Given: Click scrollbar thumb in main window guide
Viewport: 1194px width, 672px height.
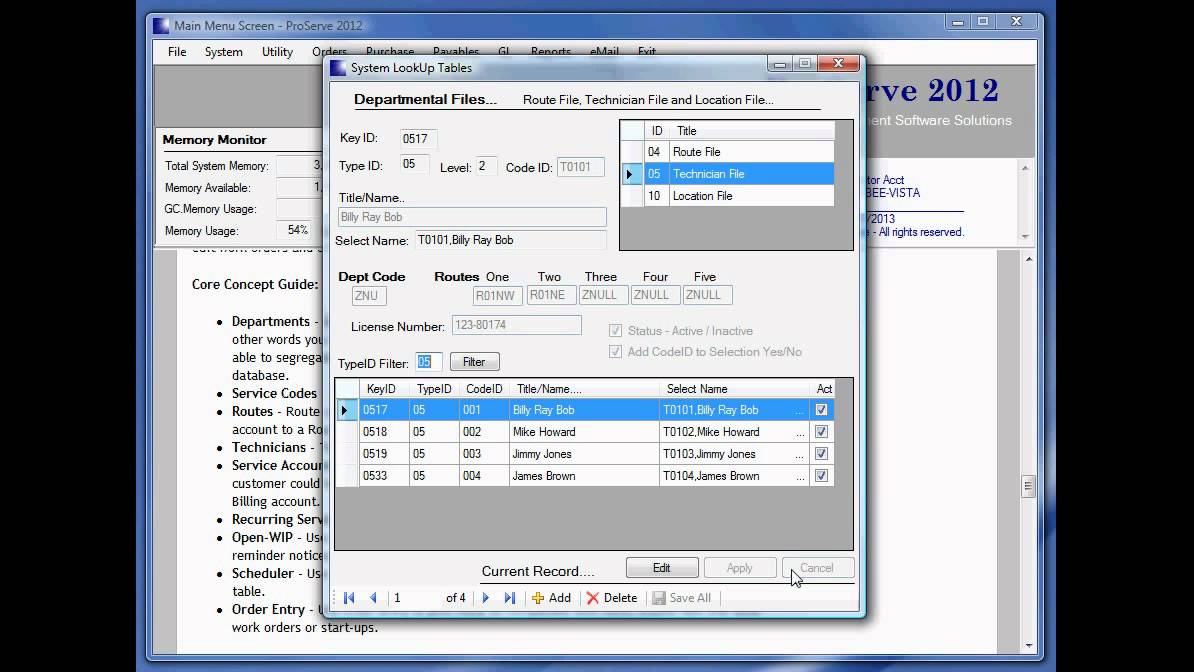Looking at the screenshot, I should tap(1029, 486).
